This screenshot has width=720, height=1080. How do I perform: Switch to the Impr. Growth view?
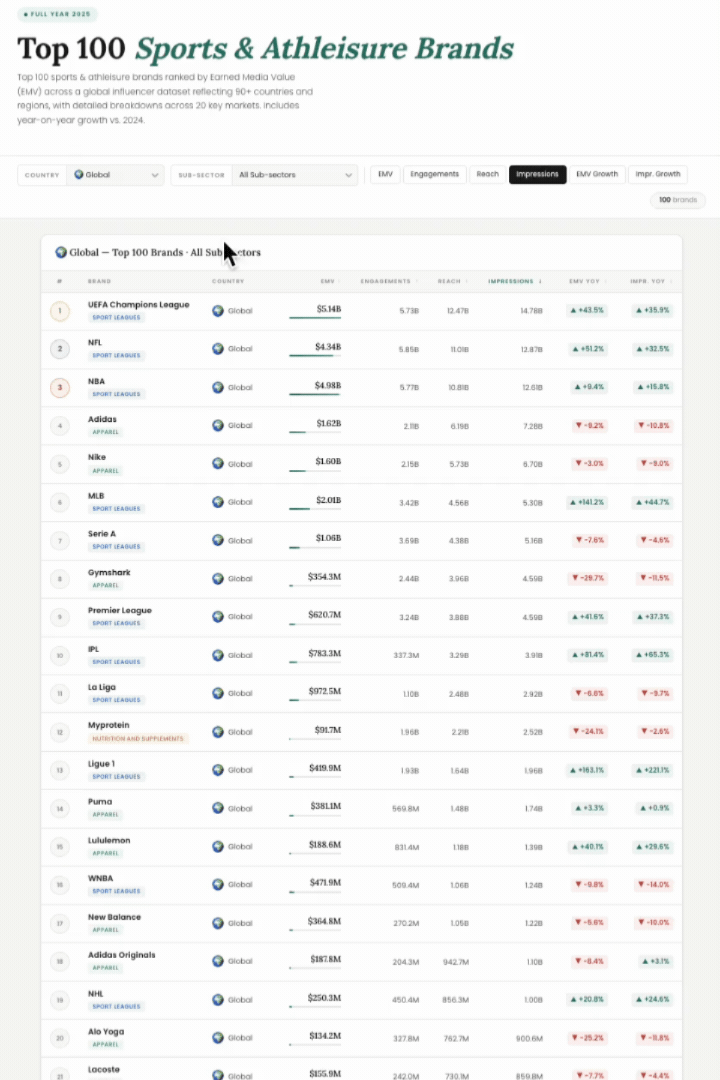(x=658, y=174)
